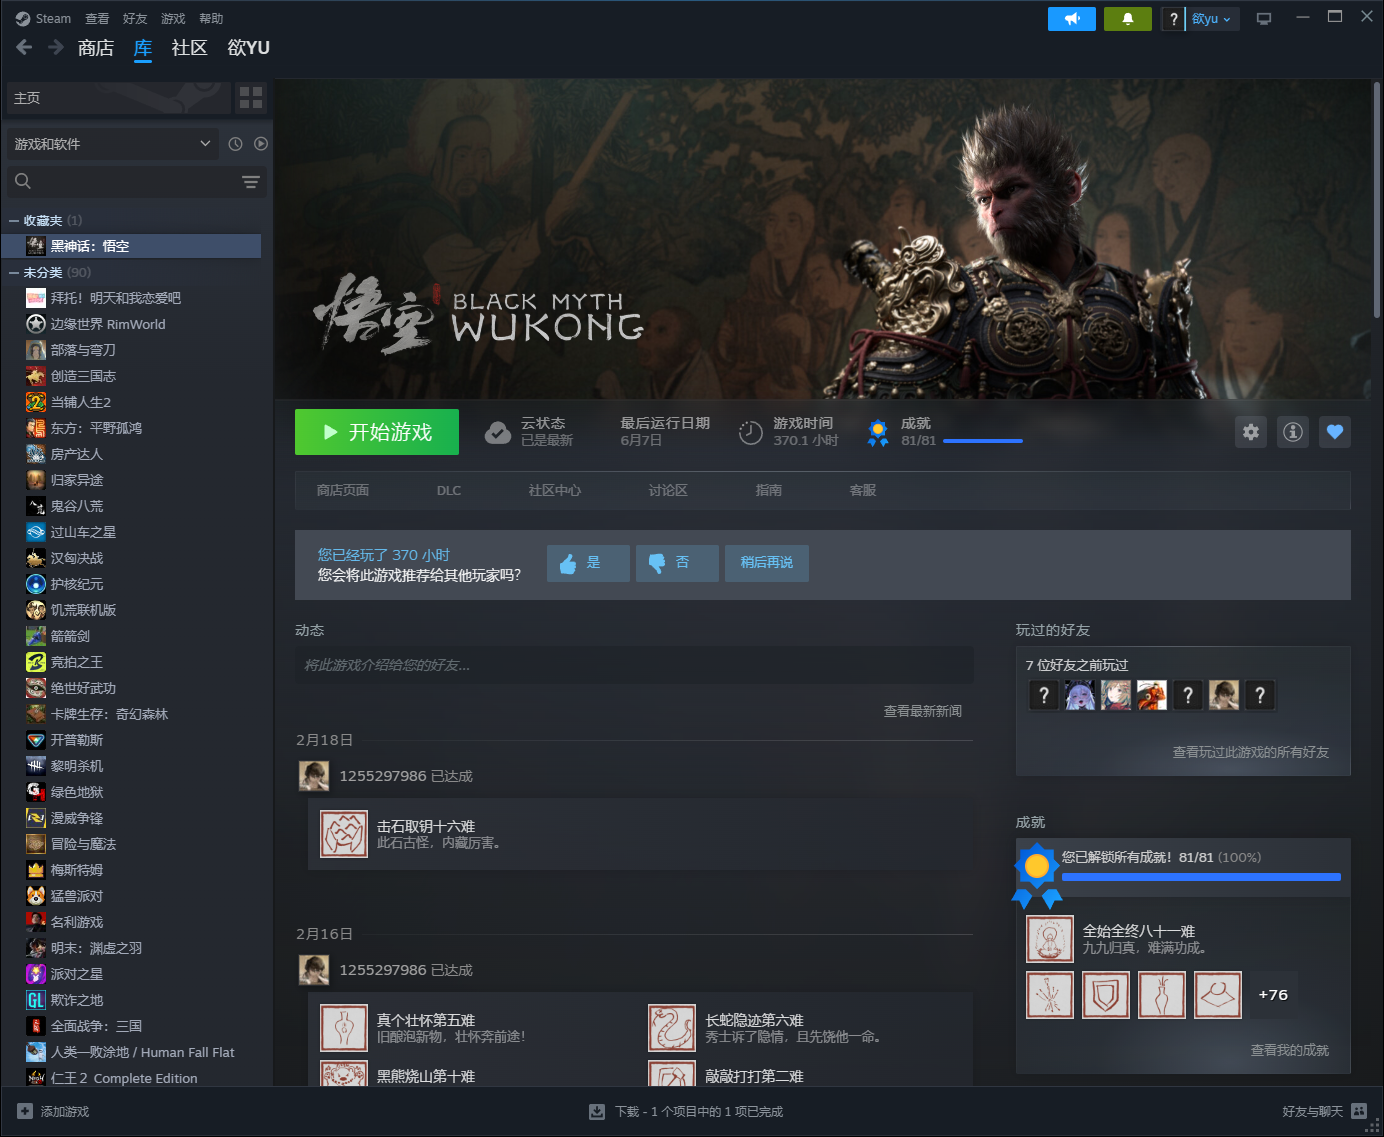Open friends and chat icon
This screenshot has width=1384, height=1137.
1359,1111
